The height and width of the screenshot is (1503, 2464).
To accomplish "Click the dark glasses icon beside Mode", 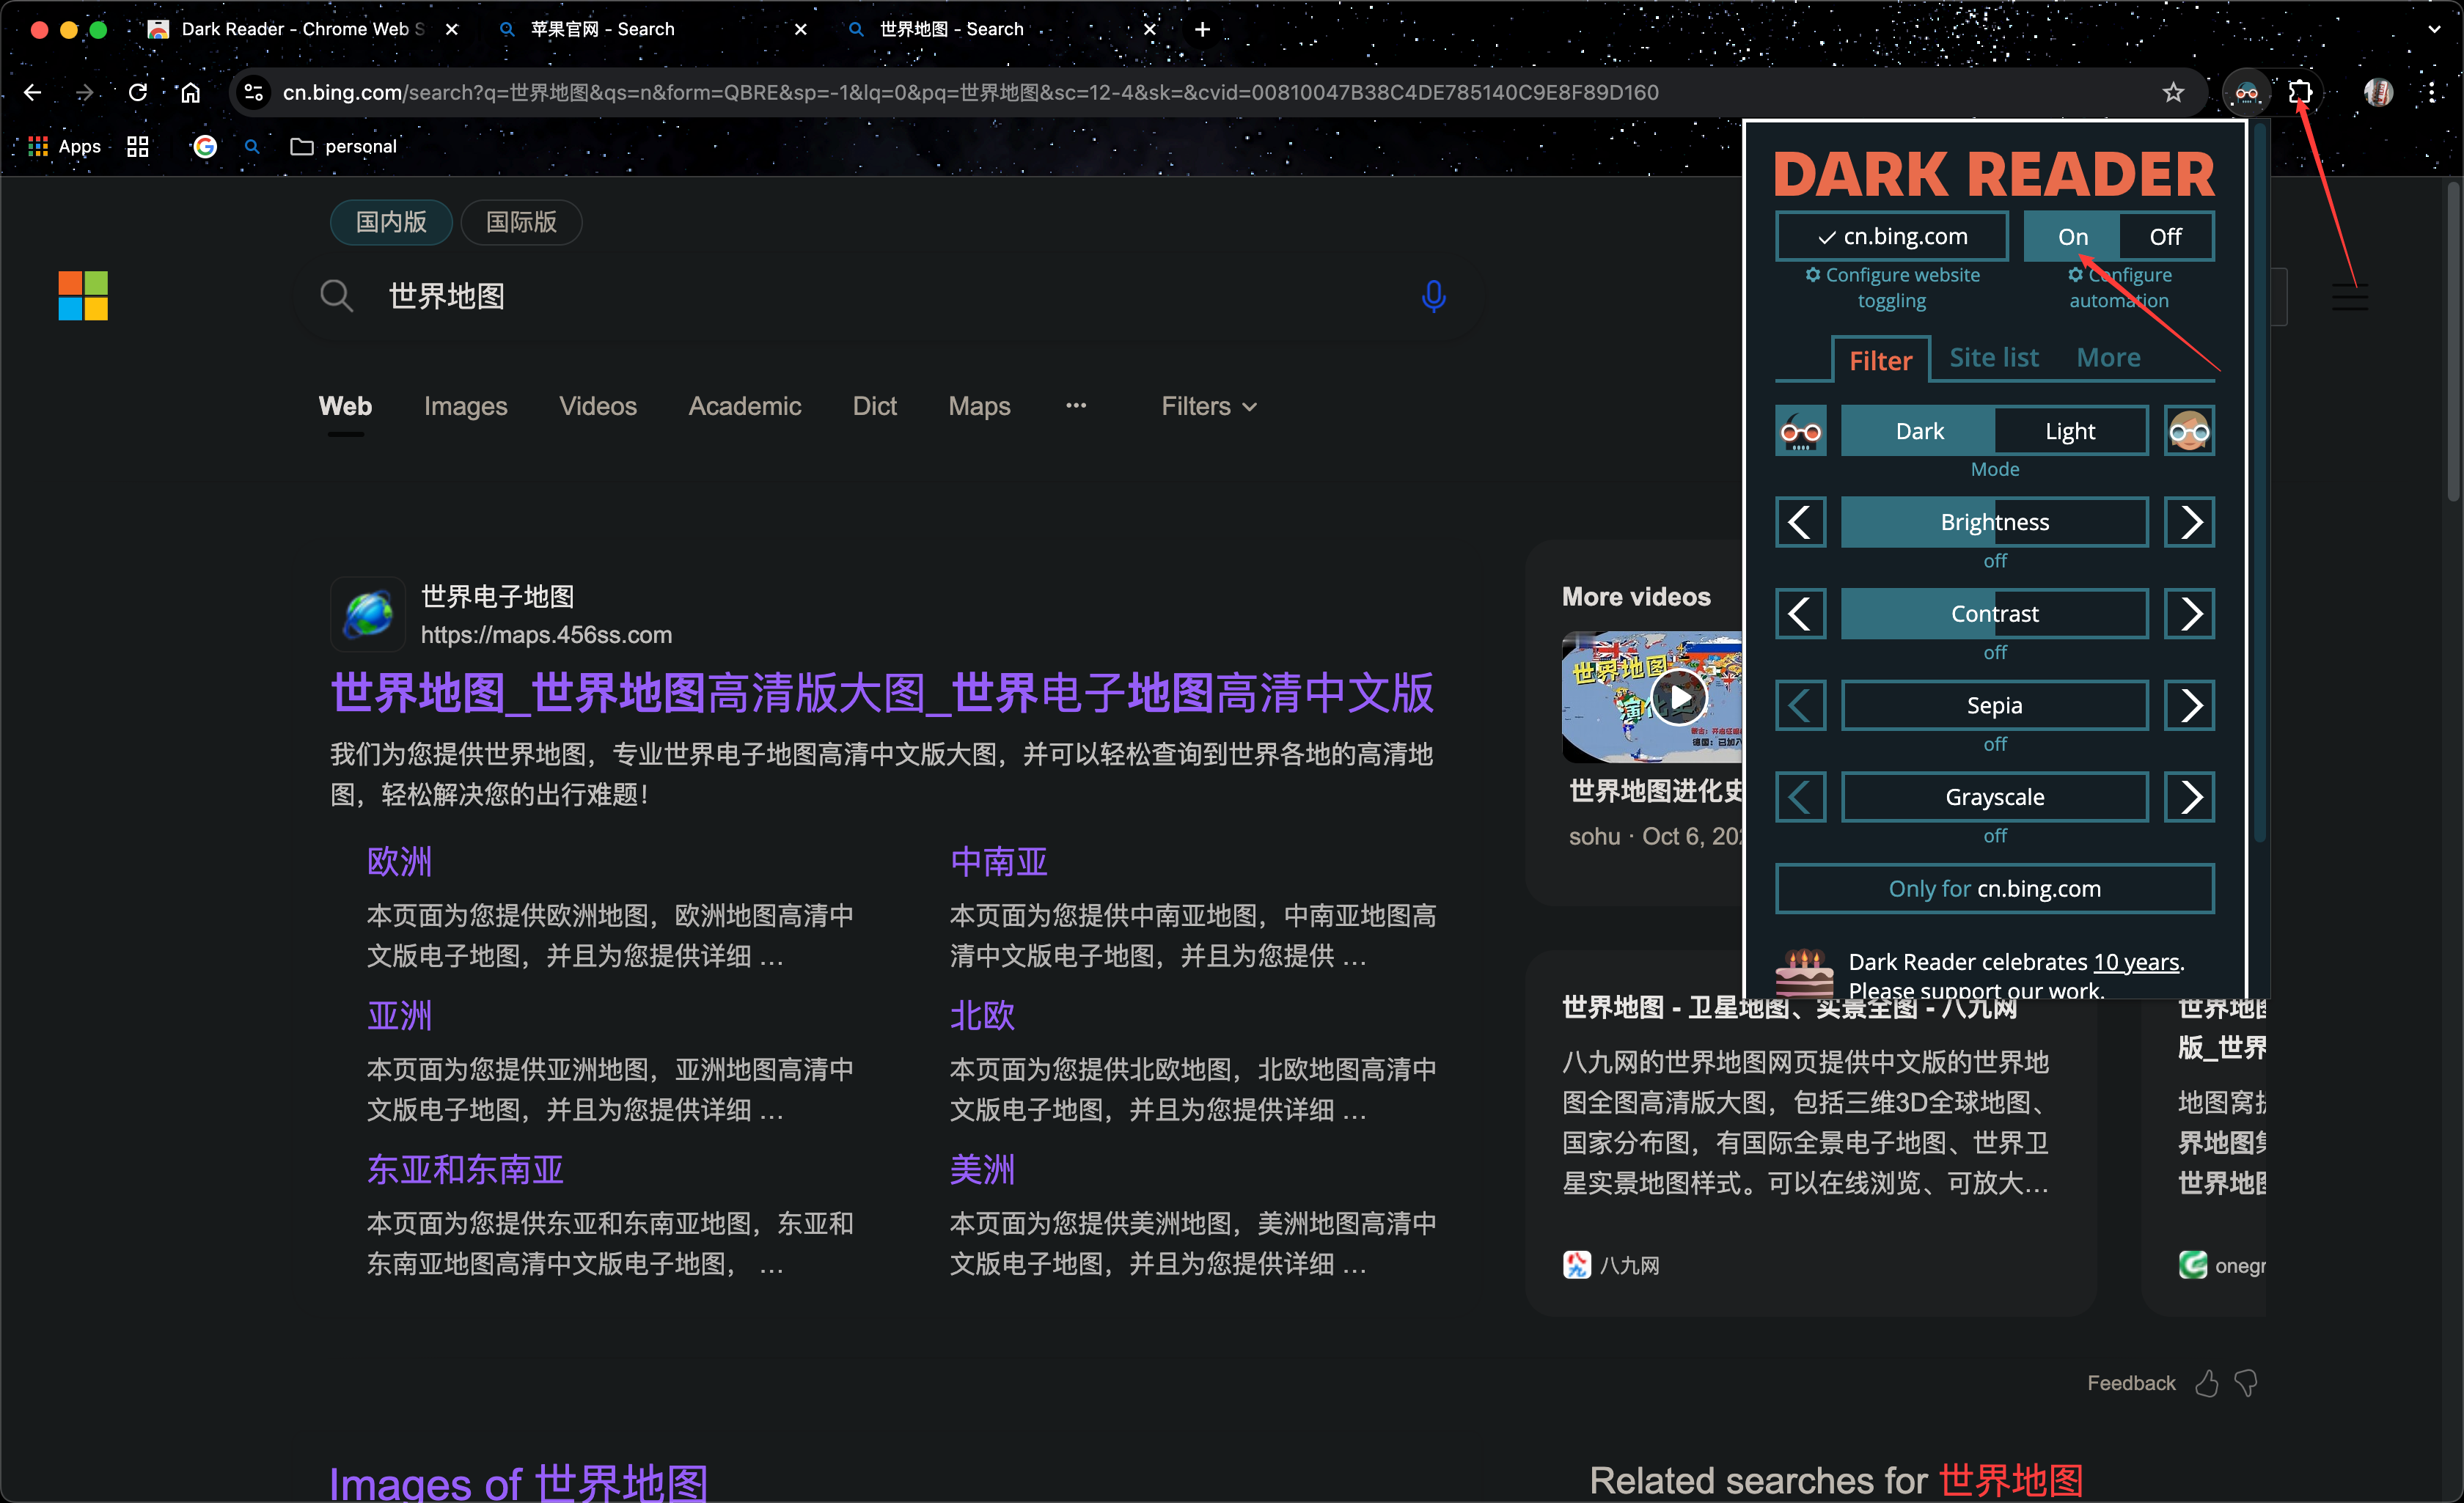I will tap(1800, 431).
